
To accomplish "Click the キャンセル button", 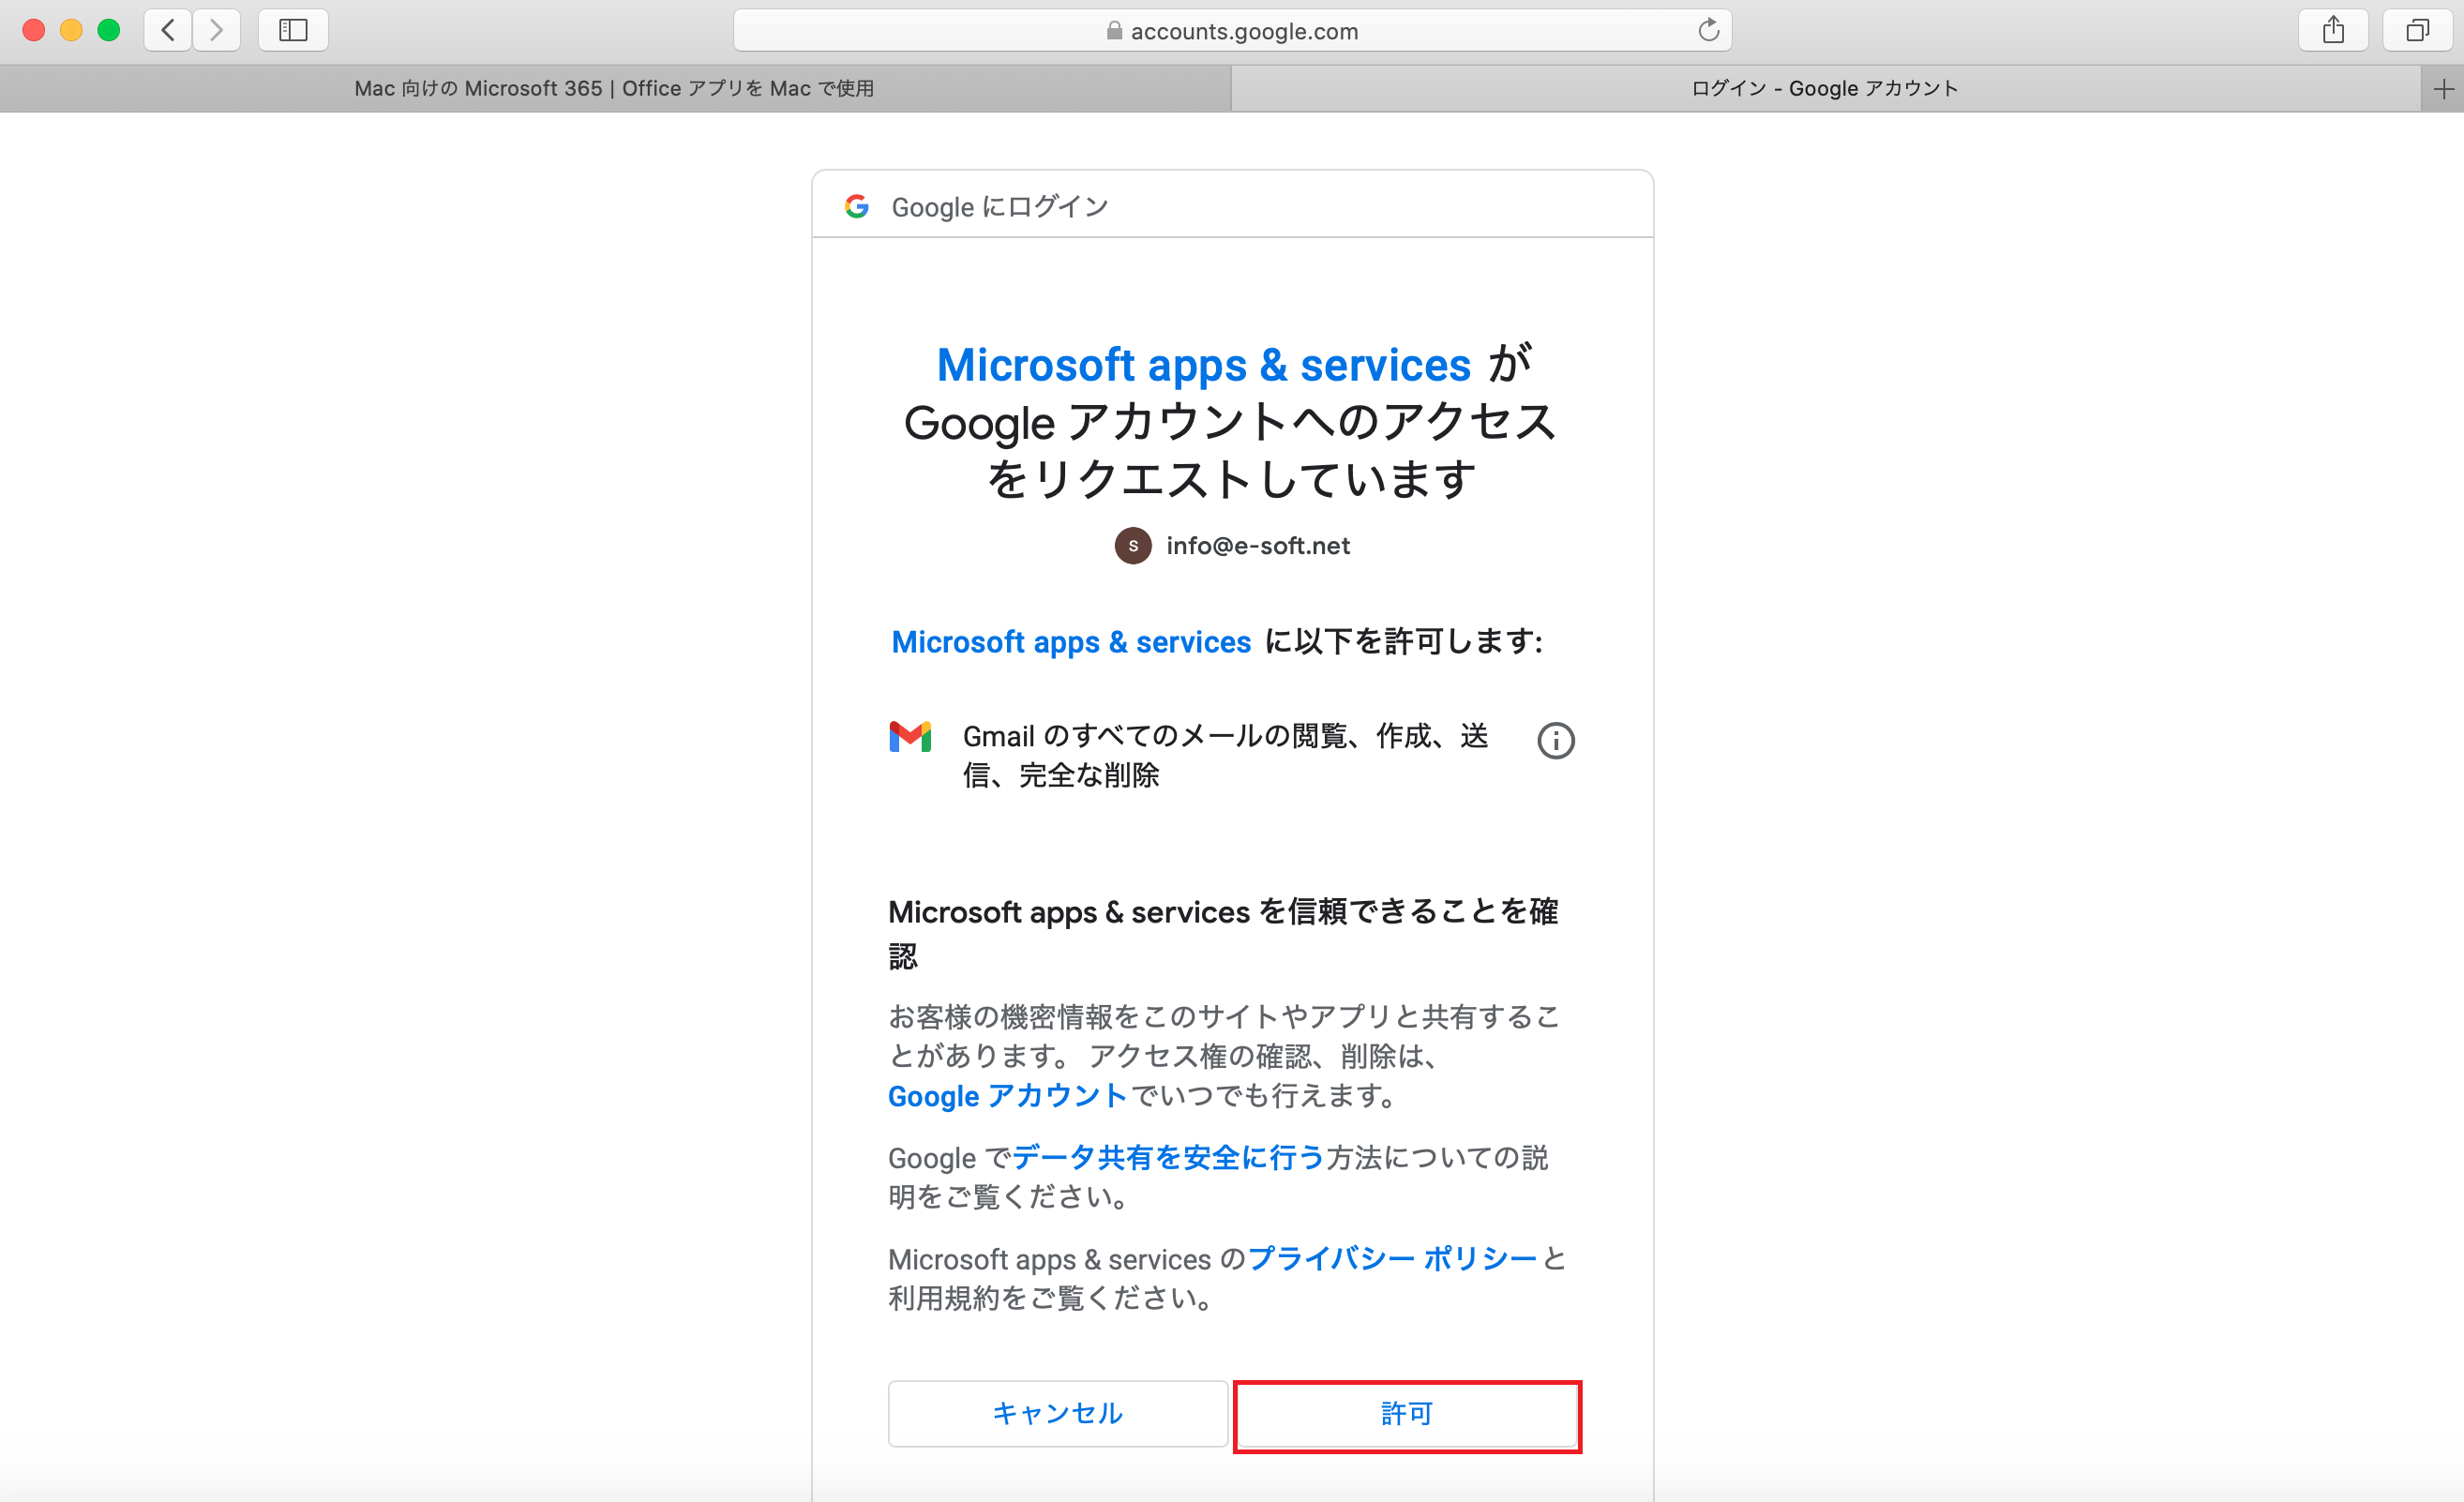I will [x=1058, y=1413].
